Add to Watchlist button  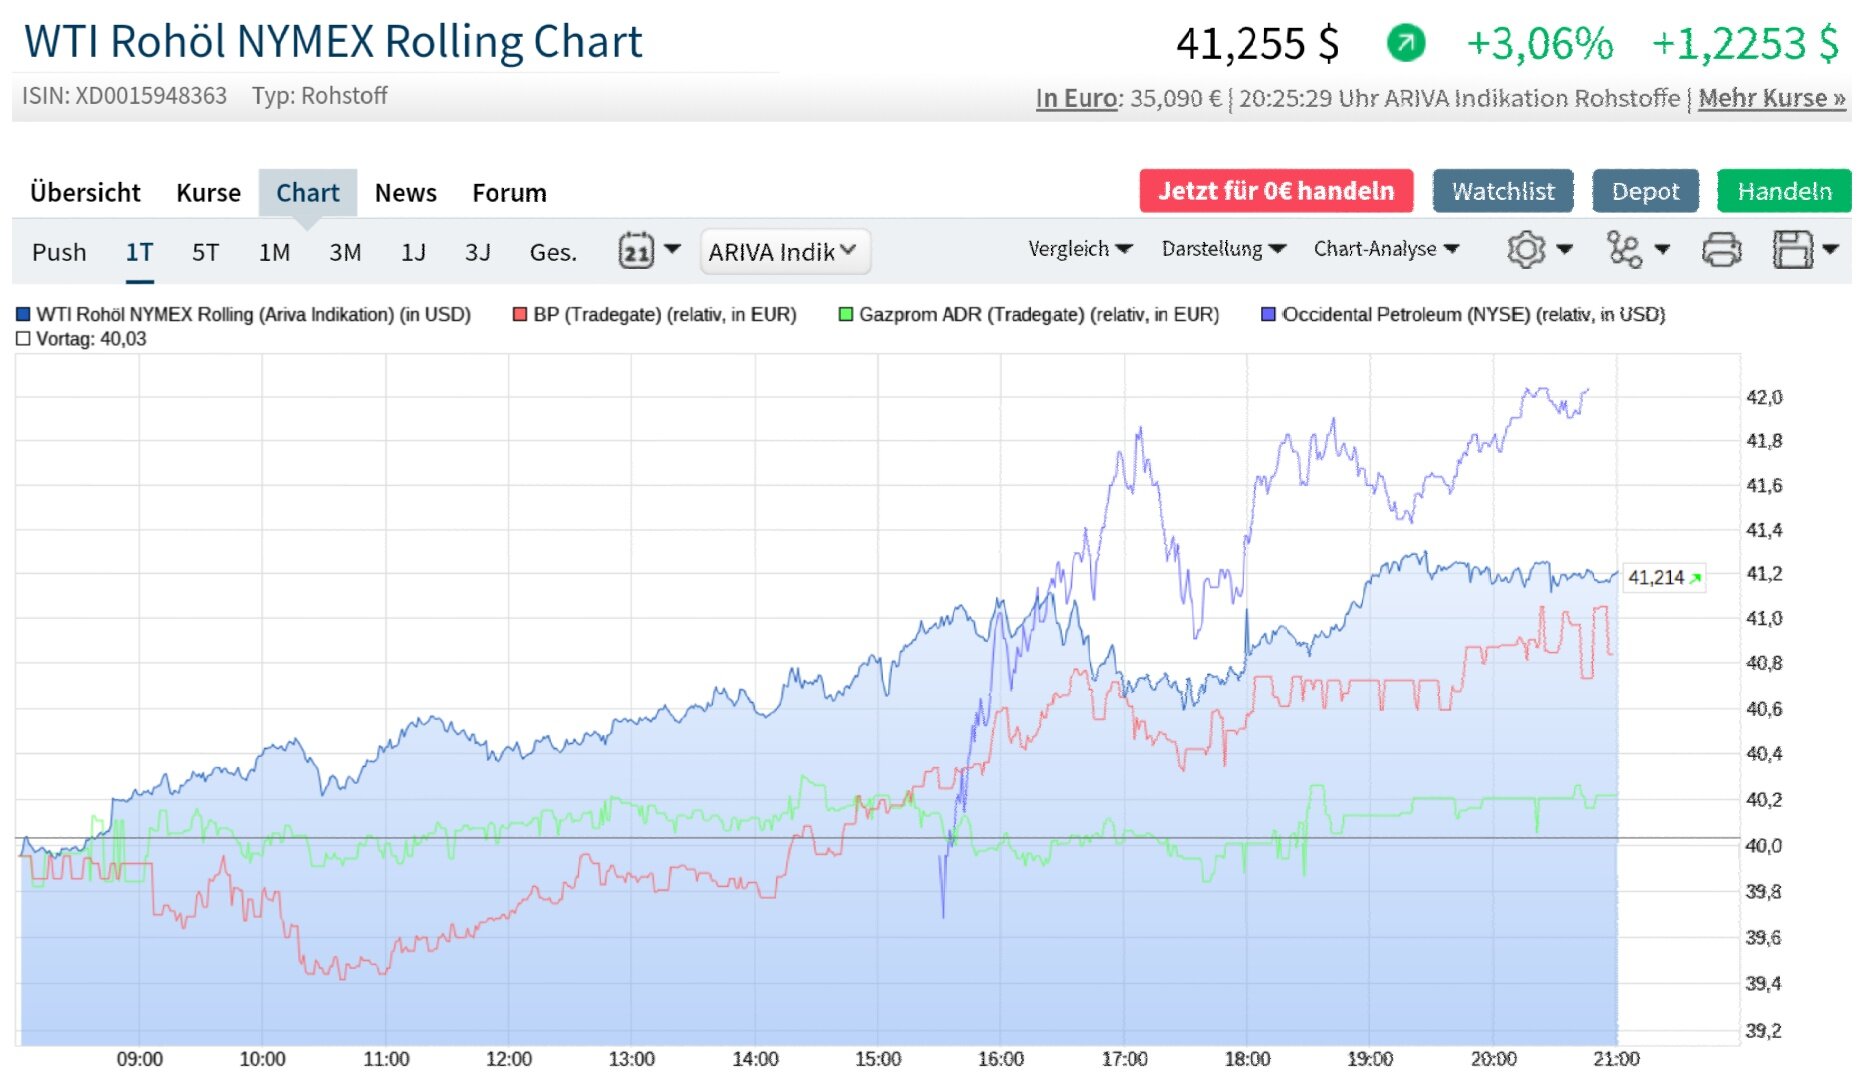point(1502,191)
